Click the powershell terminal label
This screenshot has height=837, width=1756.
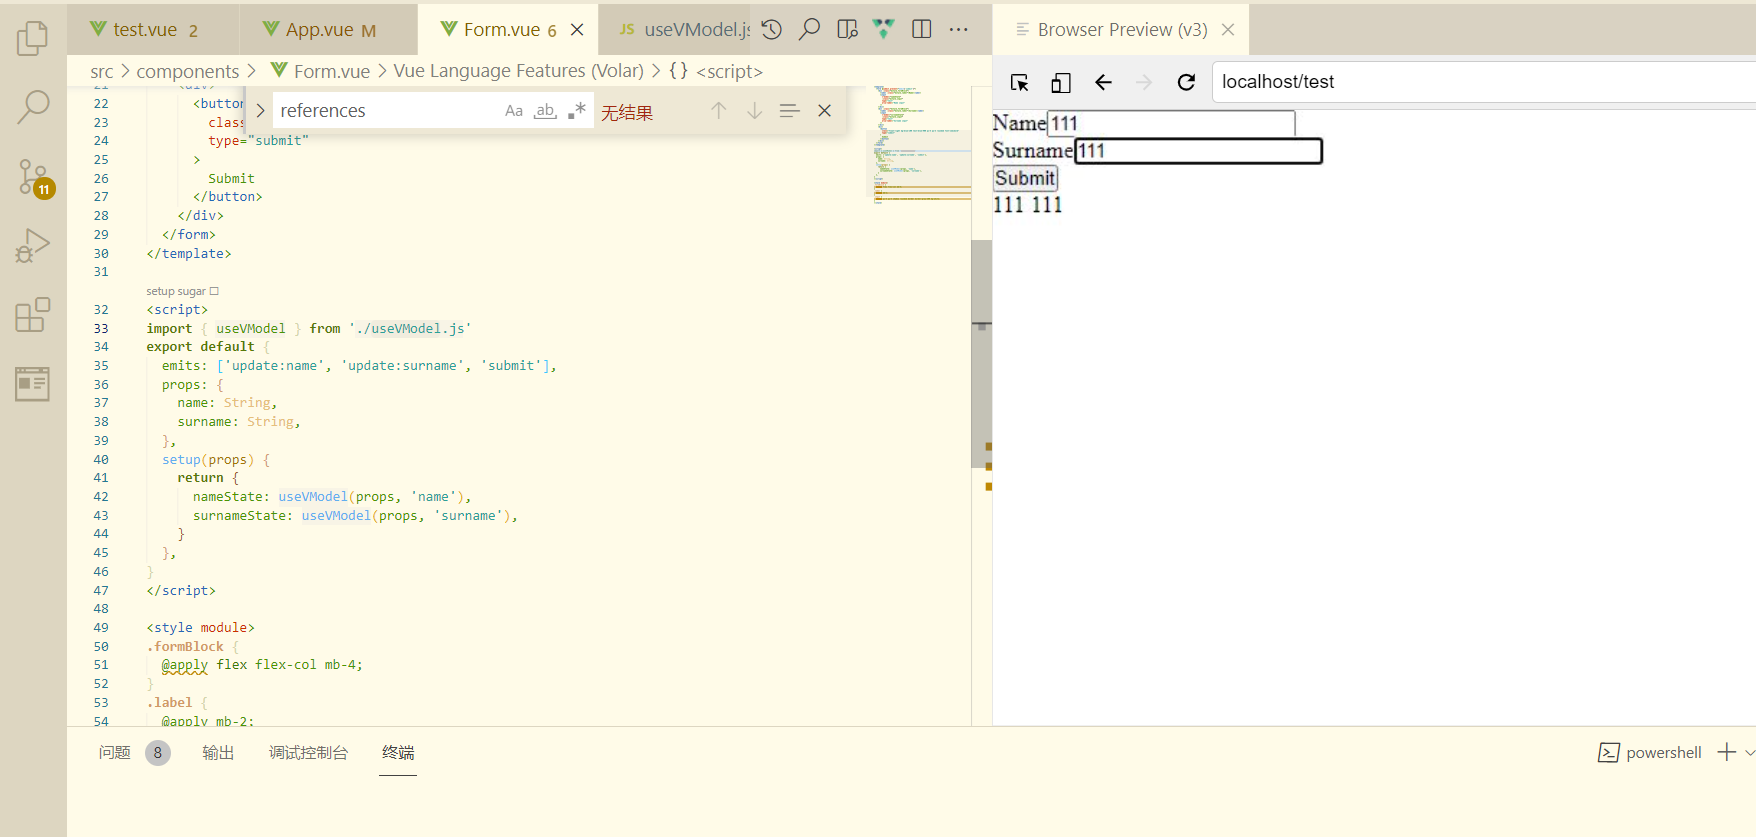[x=1650, y=753]
